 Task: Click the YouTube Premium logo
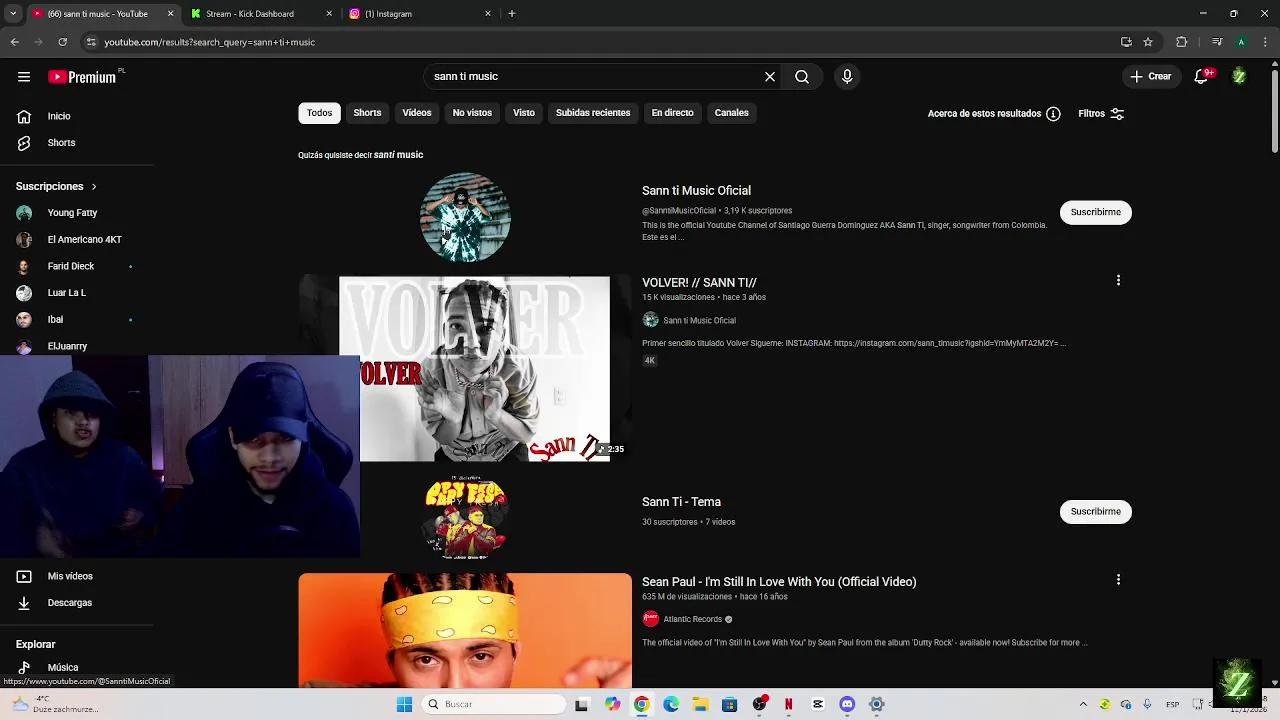[82, 77]
